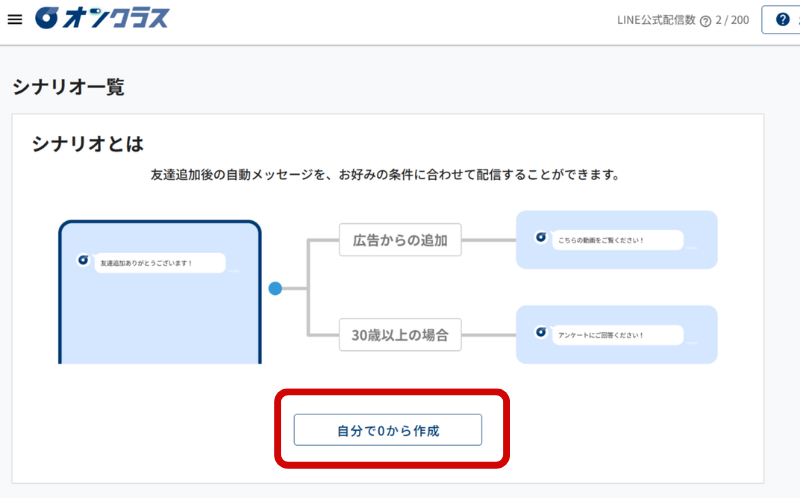Click the シナリオ一覧 page heading

pos(68,87)
